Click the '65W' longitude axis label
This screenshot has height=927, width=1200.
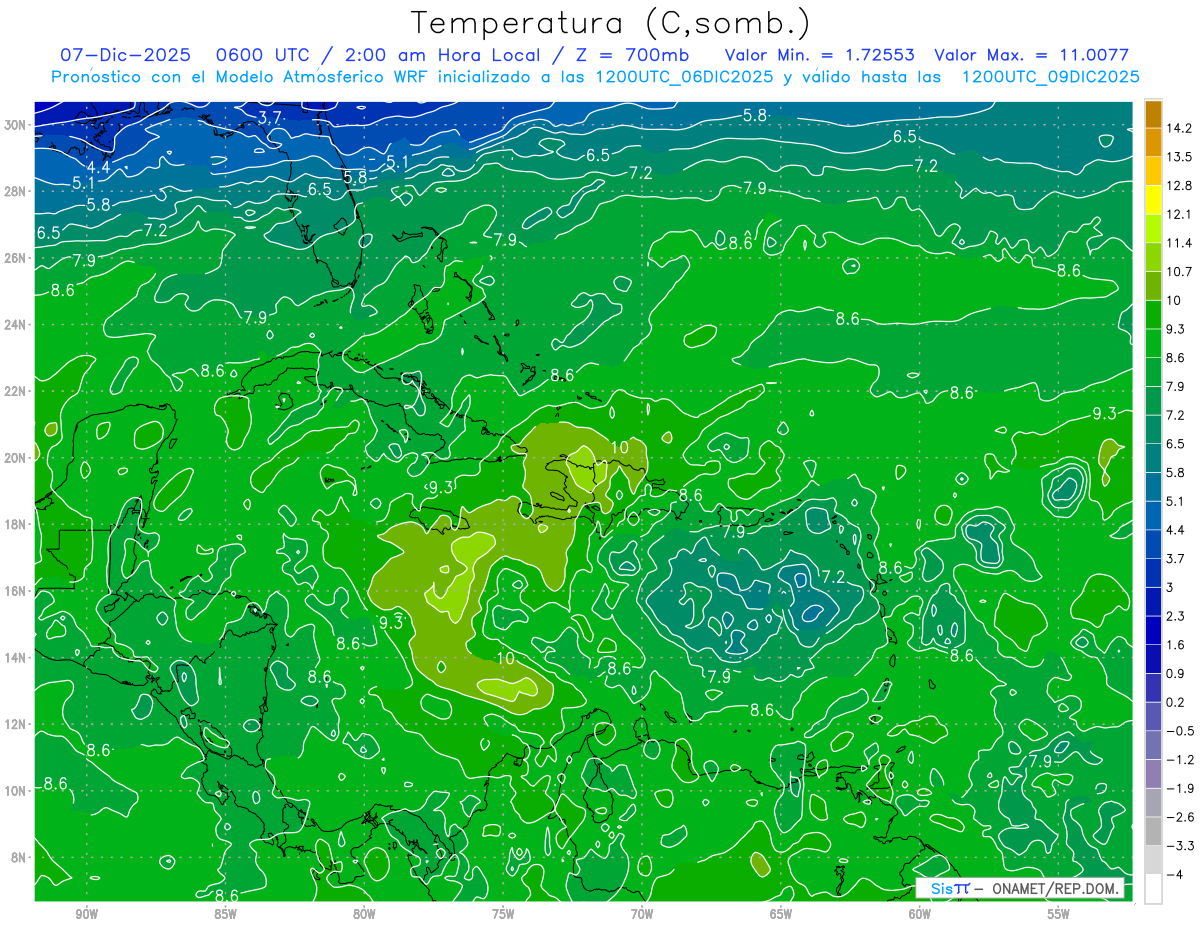pos(781,914)
